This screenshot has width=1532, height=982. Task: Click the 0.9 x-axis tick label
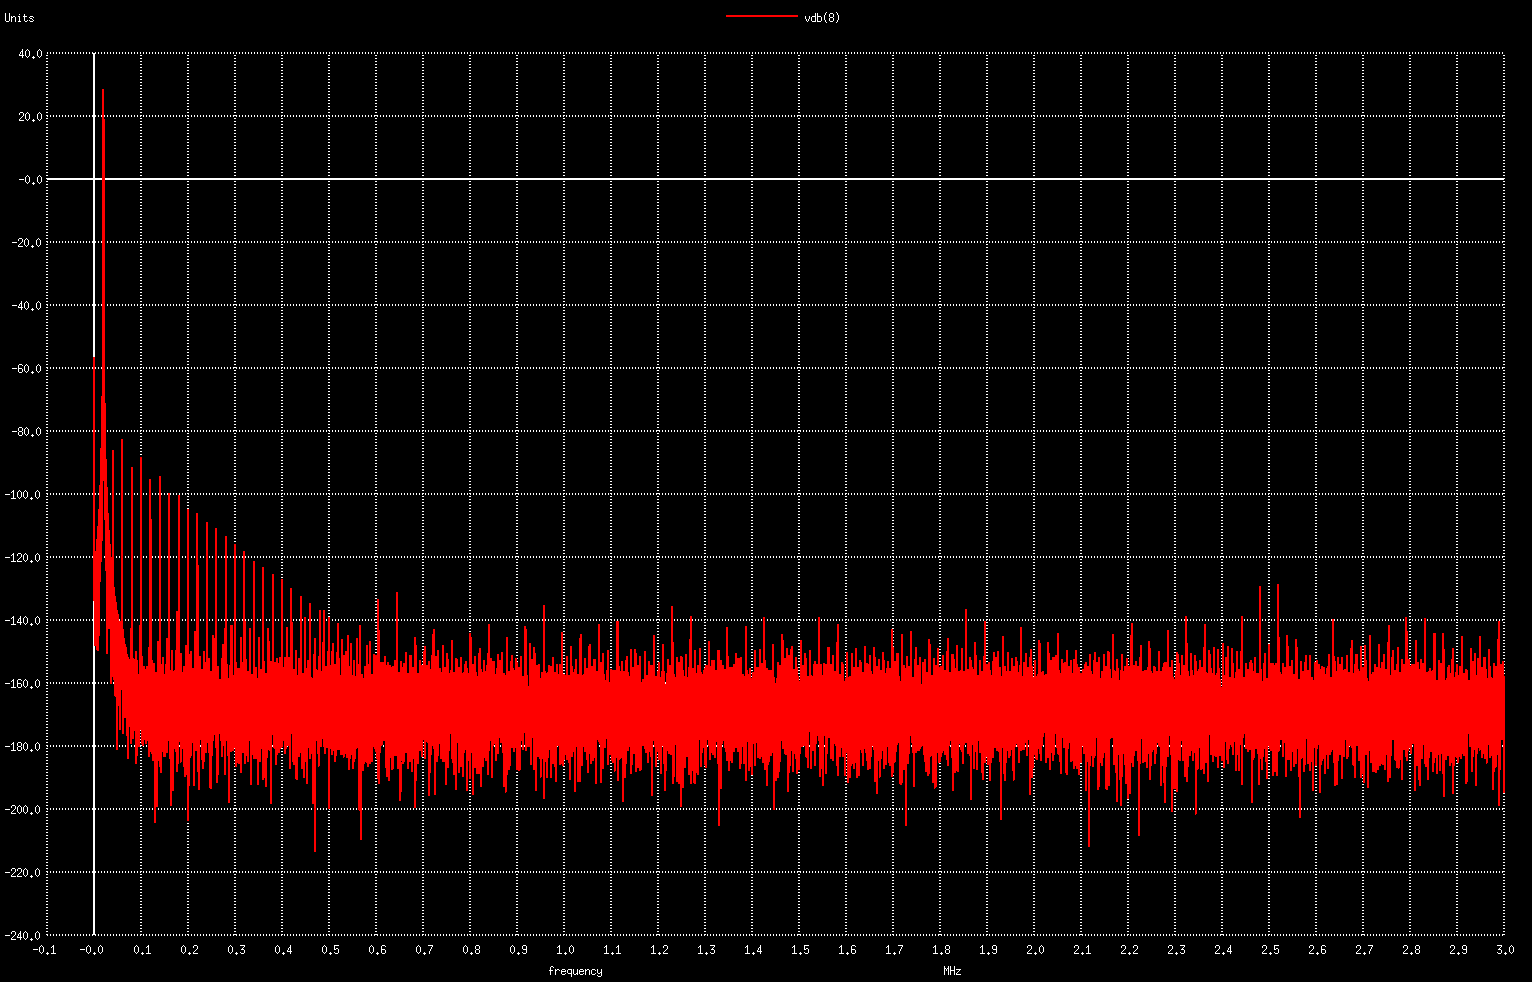pos(518,950)
